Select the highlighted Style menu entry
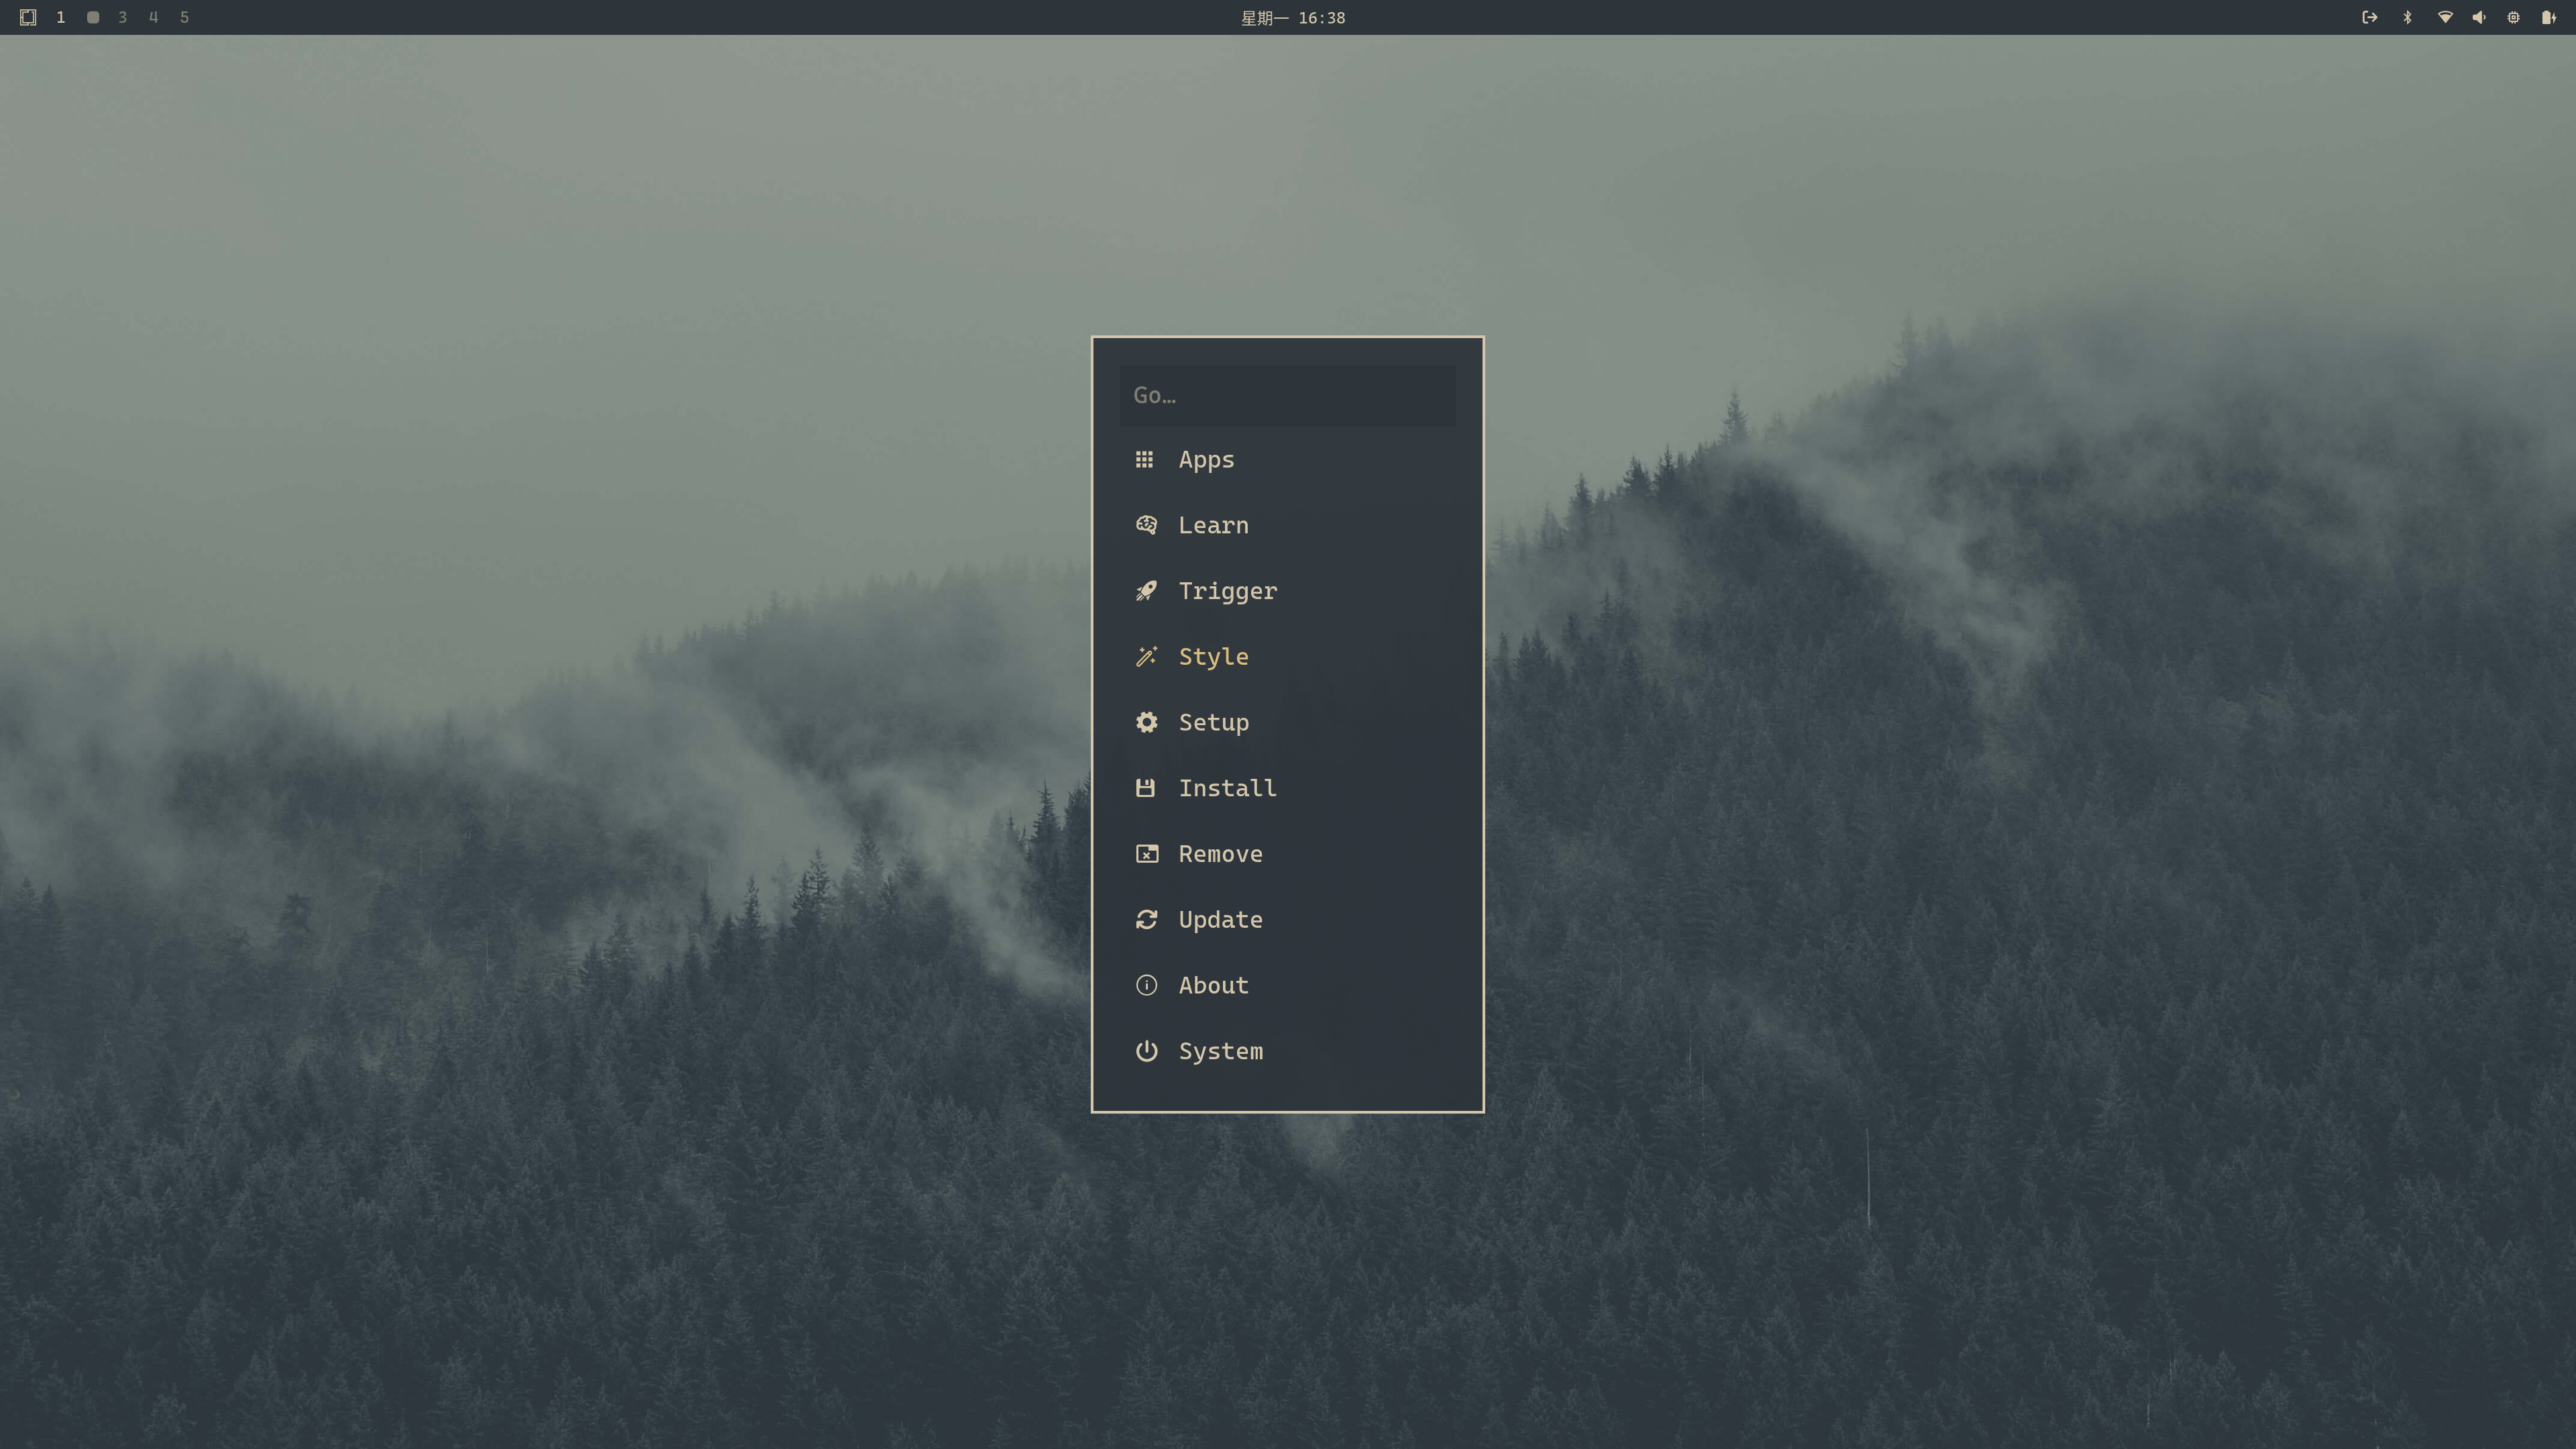This screenshot has width=2576, height=1449. [x=1287, y=657]
